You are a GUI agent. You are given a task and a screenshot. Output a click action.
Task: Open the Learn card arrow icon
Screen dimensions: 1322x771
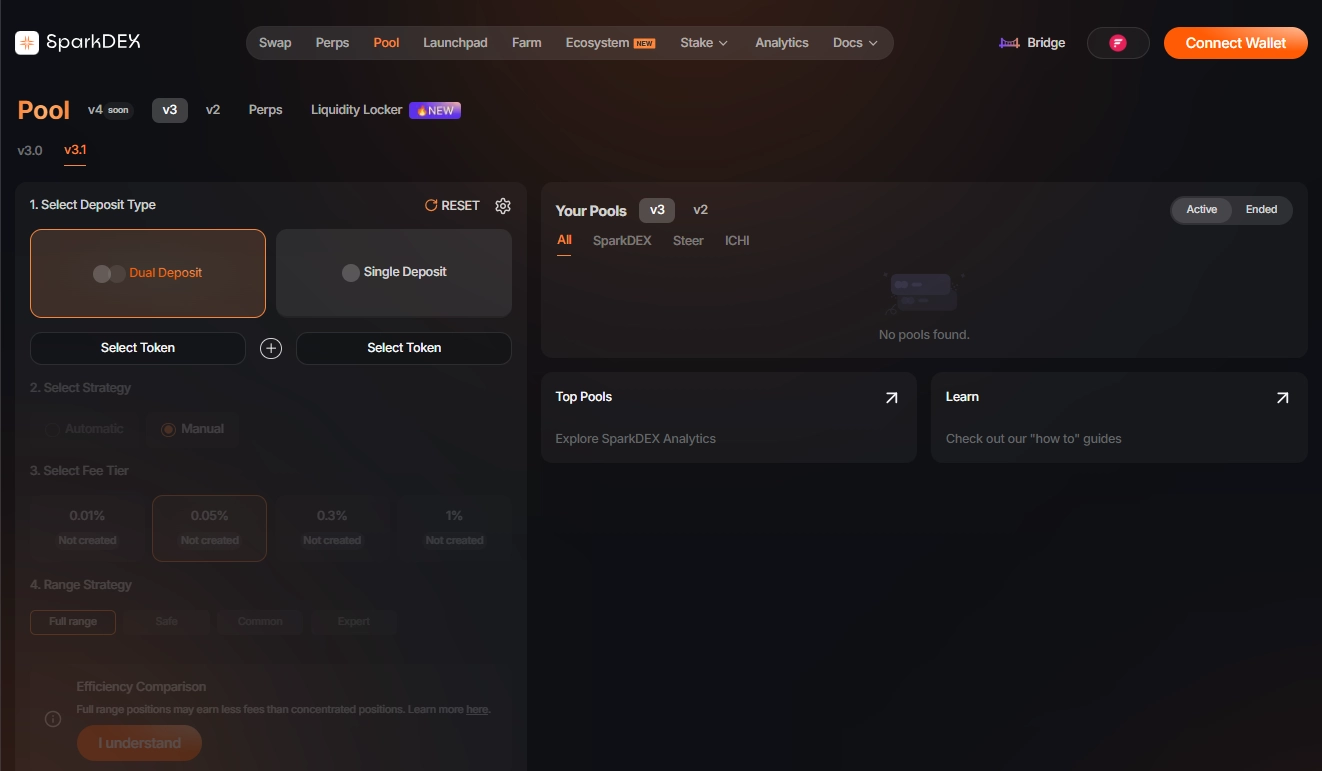(x=1282, y=398)
